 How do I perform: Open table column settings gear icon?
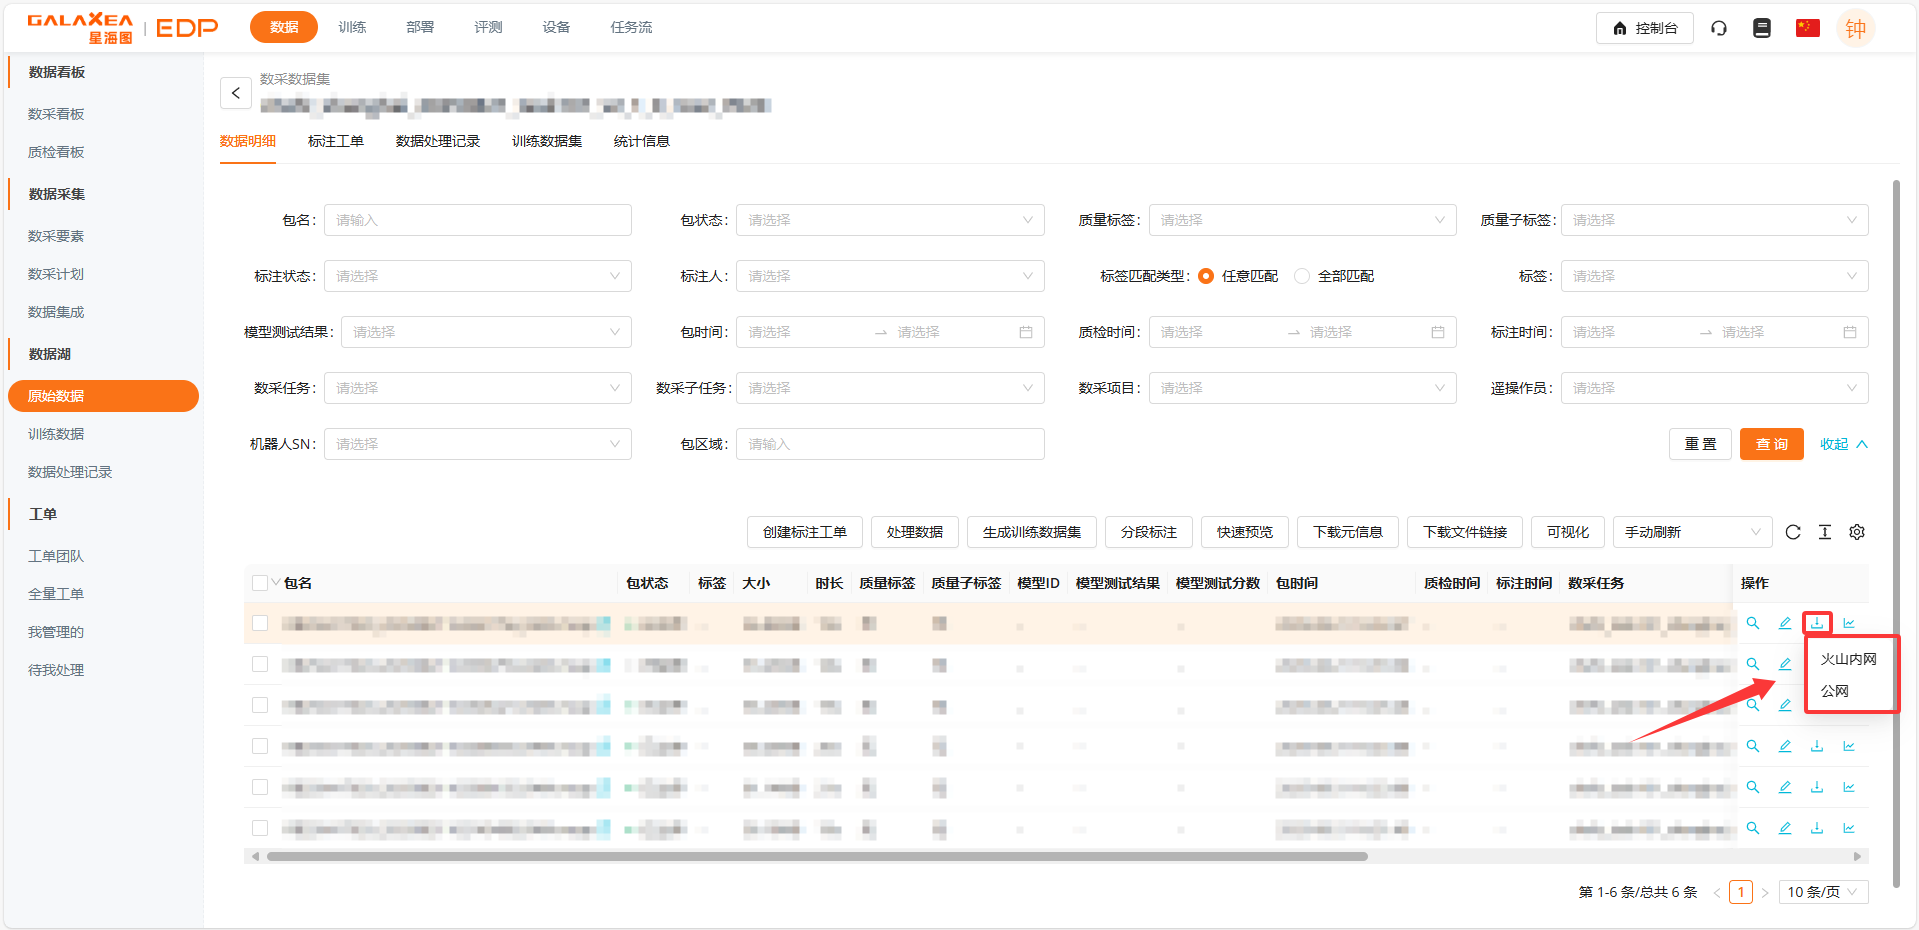point(1856,532)
